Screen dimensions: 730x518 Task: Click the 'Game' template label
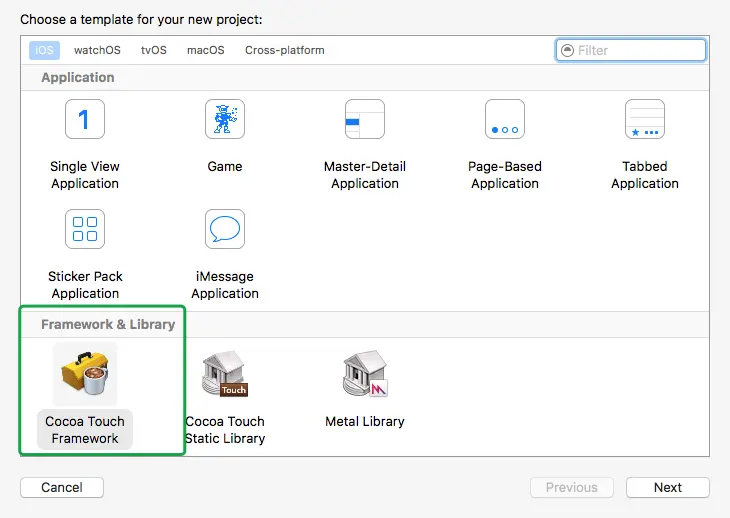pyautogui.click(x=225, y=167)
